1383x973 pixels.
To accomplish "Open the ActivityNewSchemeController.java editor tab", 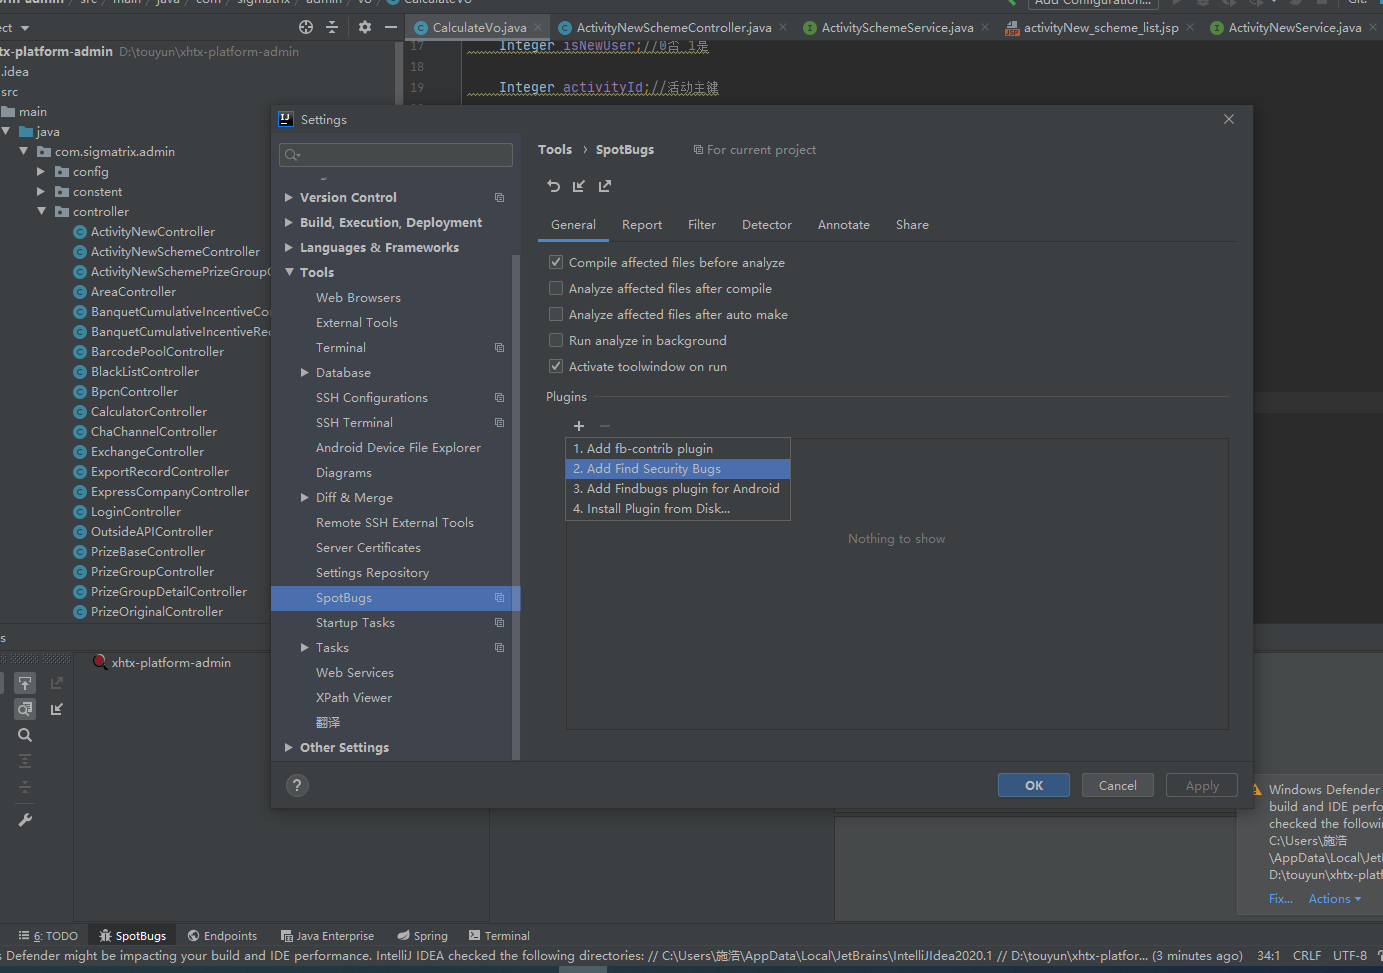I will coord(673,28).
